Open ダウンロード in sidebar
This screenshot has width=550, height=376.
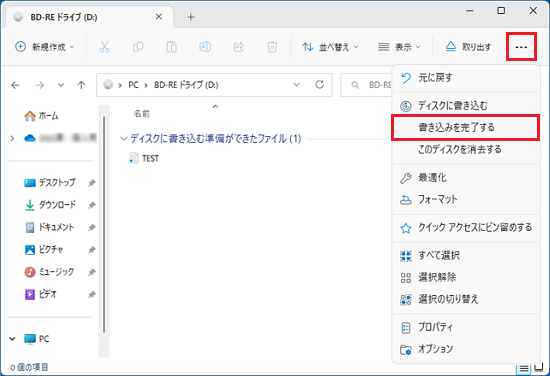pos(51,205)
